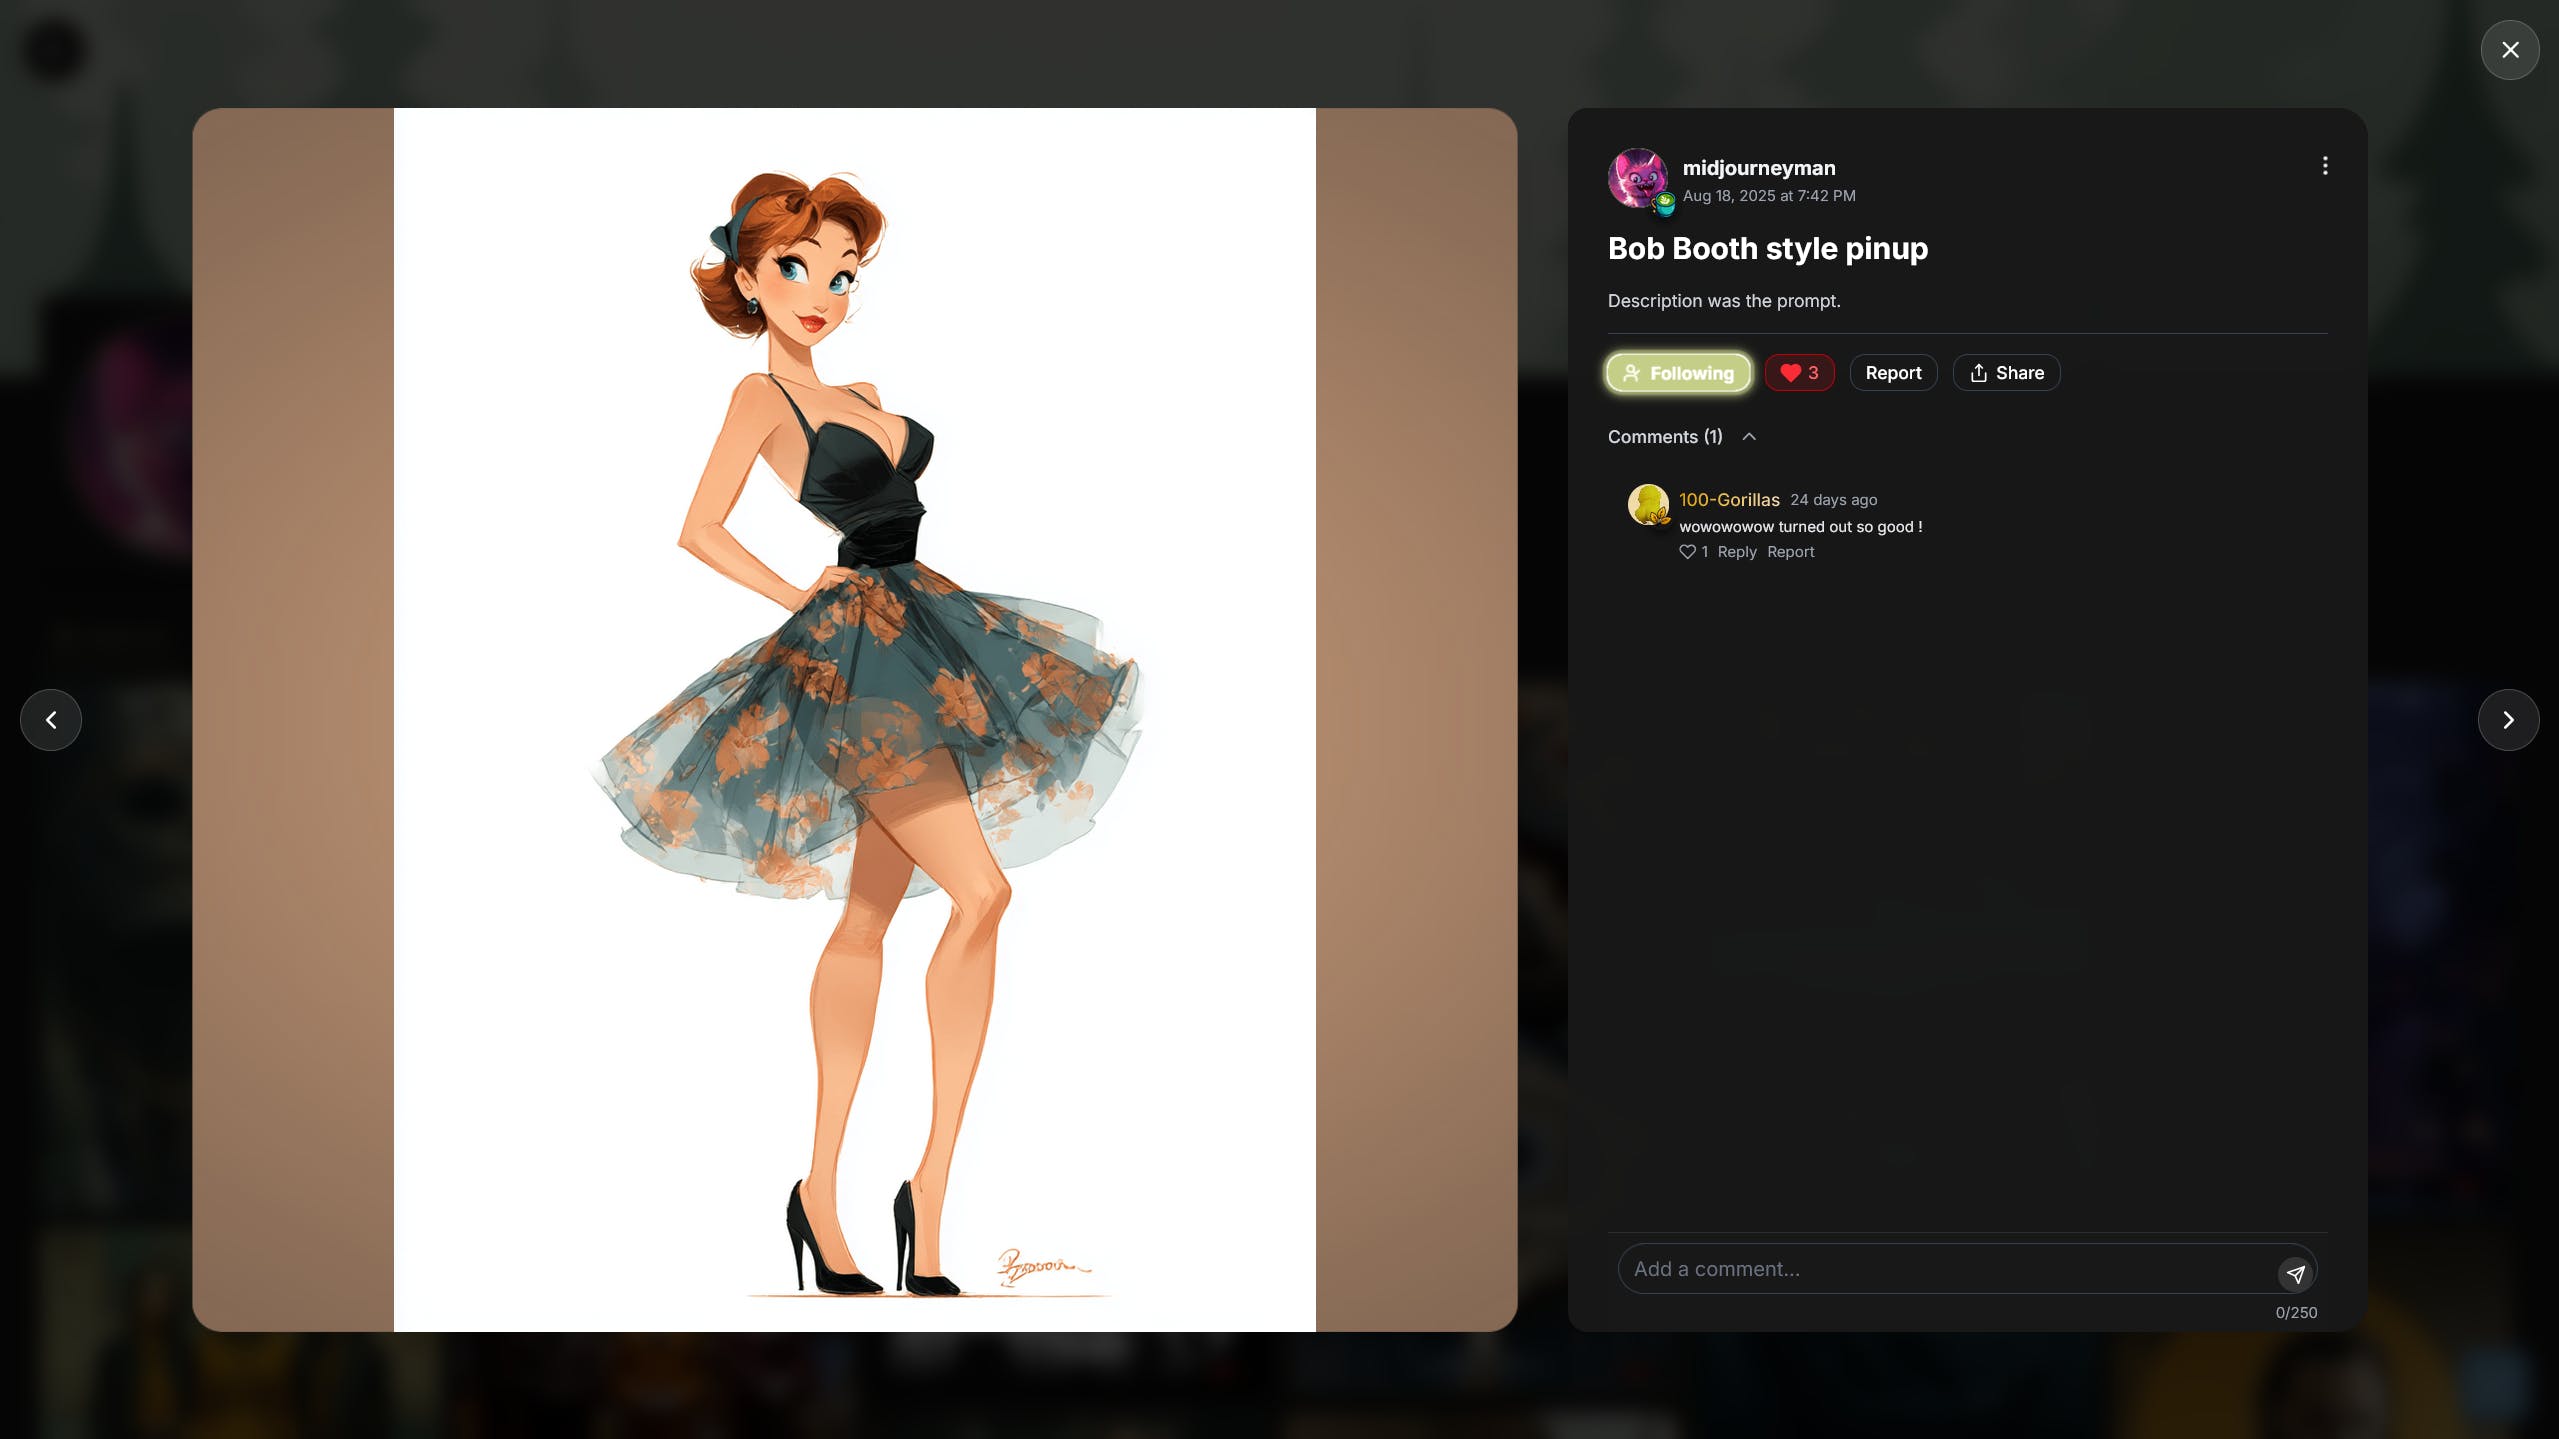The width and height of the screenshot is (2559, 1439).
Task: Report the 100-Gorillas comment
Action: (x=1790, y=552)
